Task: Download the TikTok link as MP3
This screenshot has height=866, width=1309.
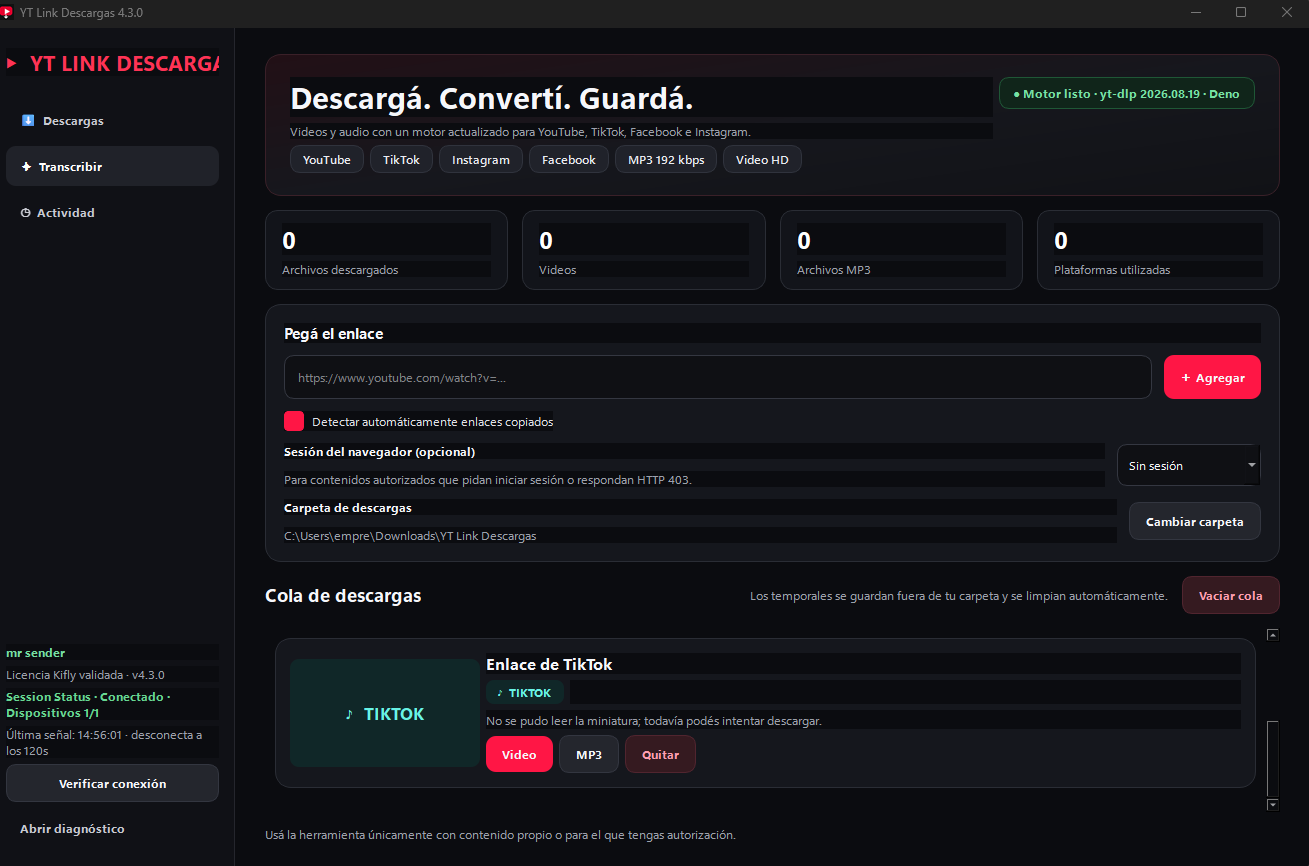Action: [589, 755]
